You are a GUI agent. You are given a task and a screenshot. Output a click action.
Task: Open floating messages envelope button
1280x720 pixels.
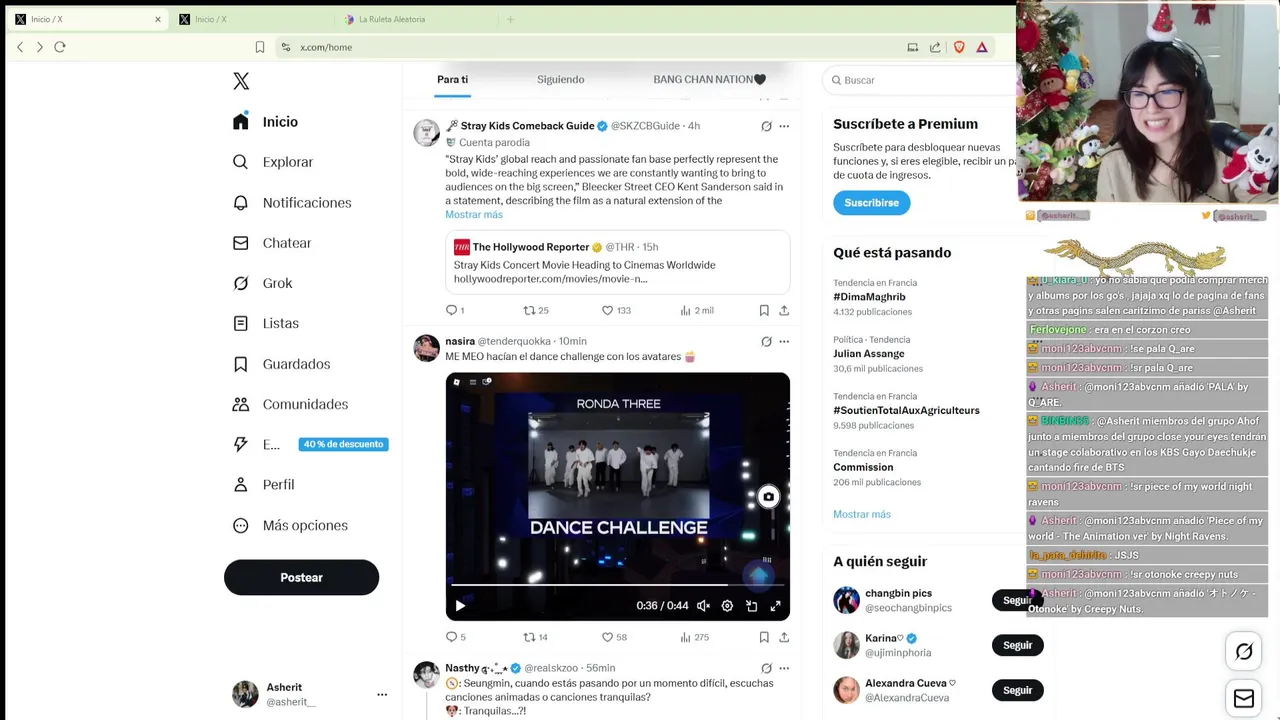point(1244,699)
